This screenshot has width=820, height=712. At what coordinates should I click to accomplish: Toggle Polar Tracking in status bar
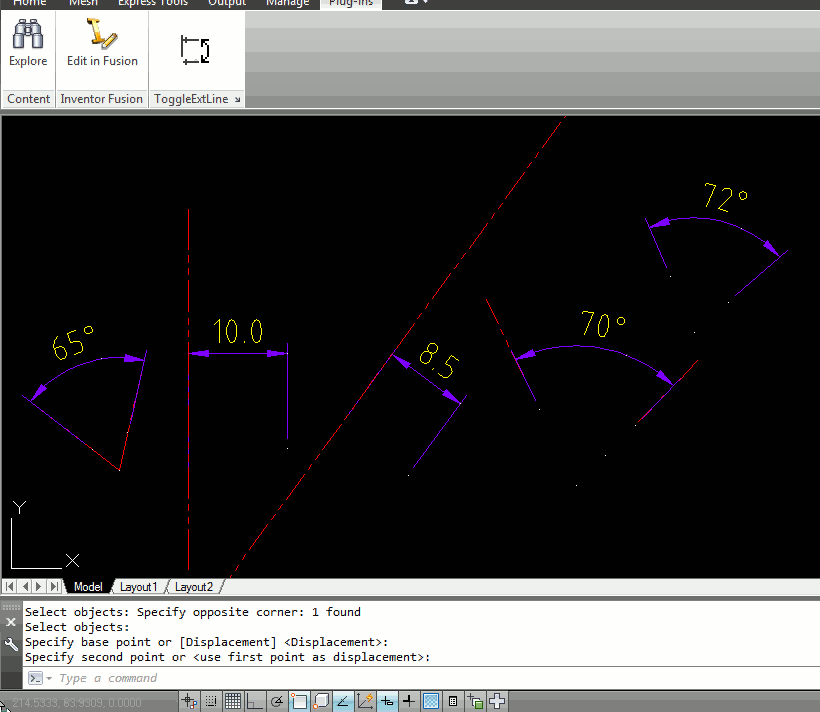click(277, 701)
